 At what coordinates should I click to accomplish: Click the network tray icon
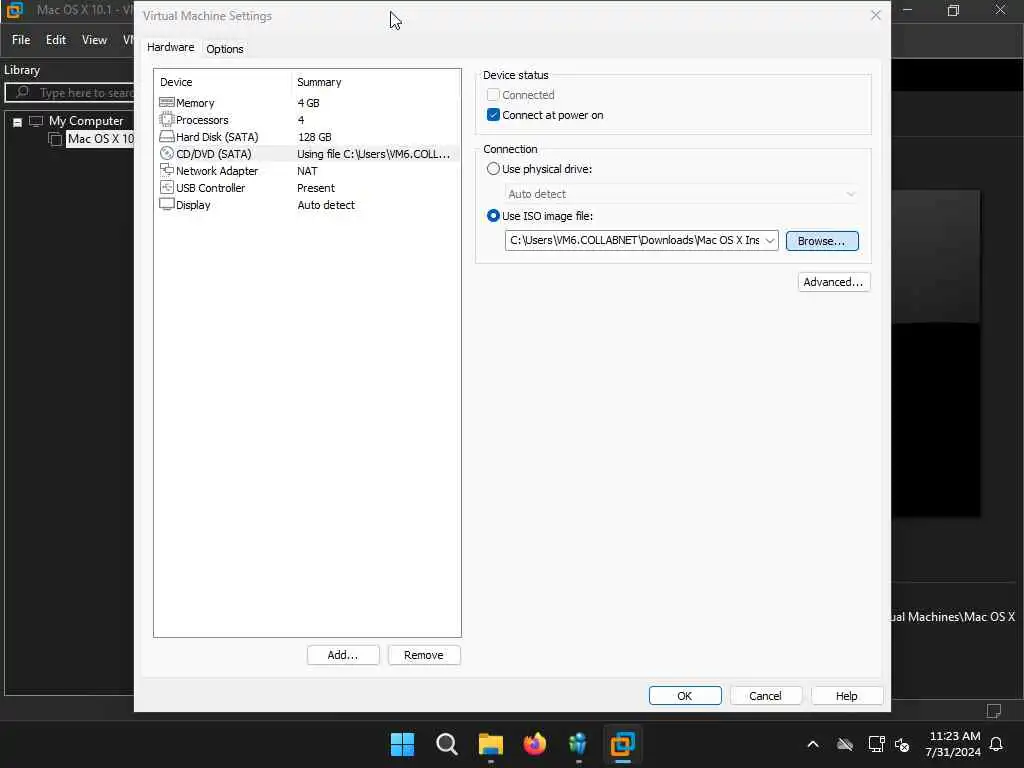876,744
